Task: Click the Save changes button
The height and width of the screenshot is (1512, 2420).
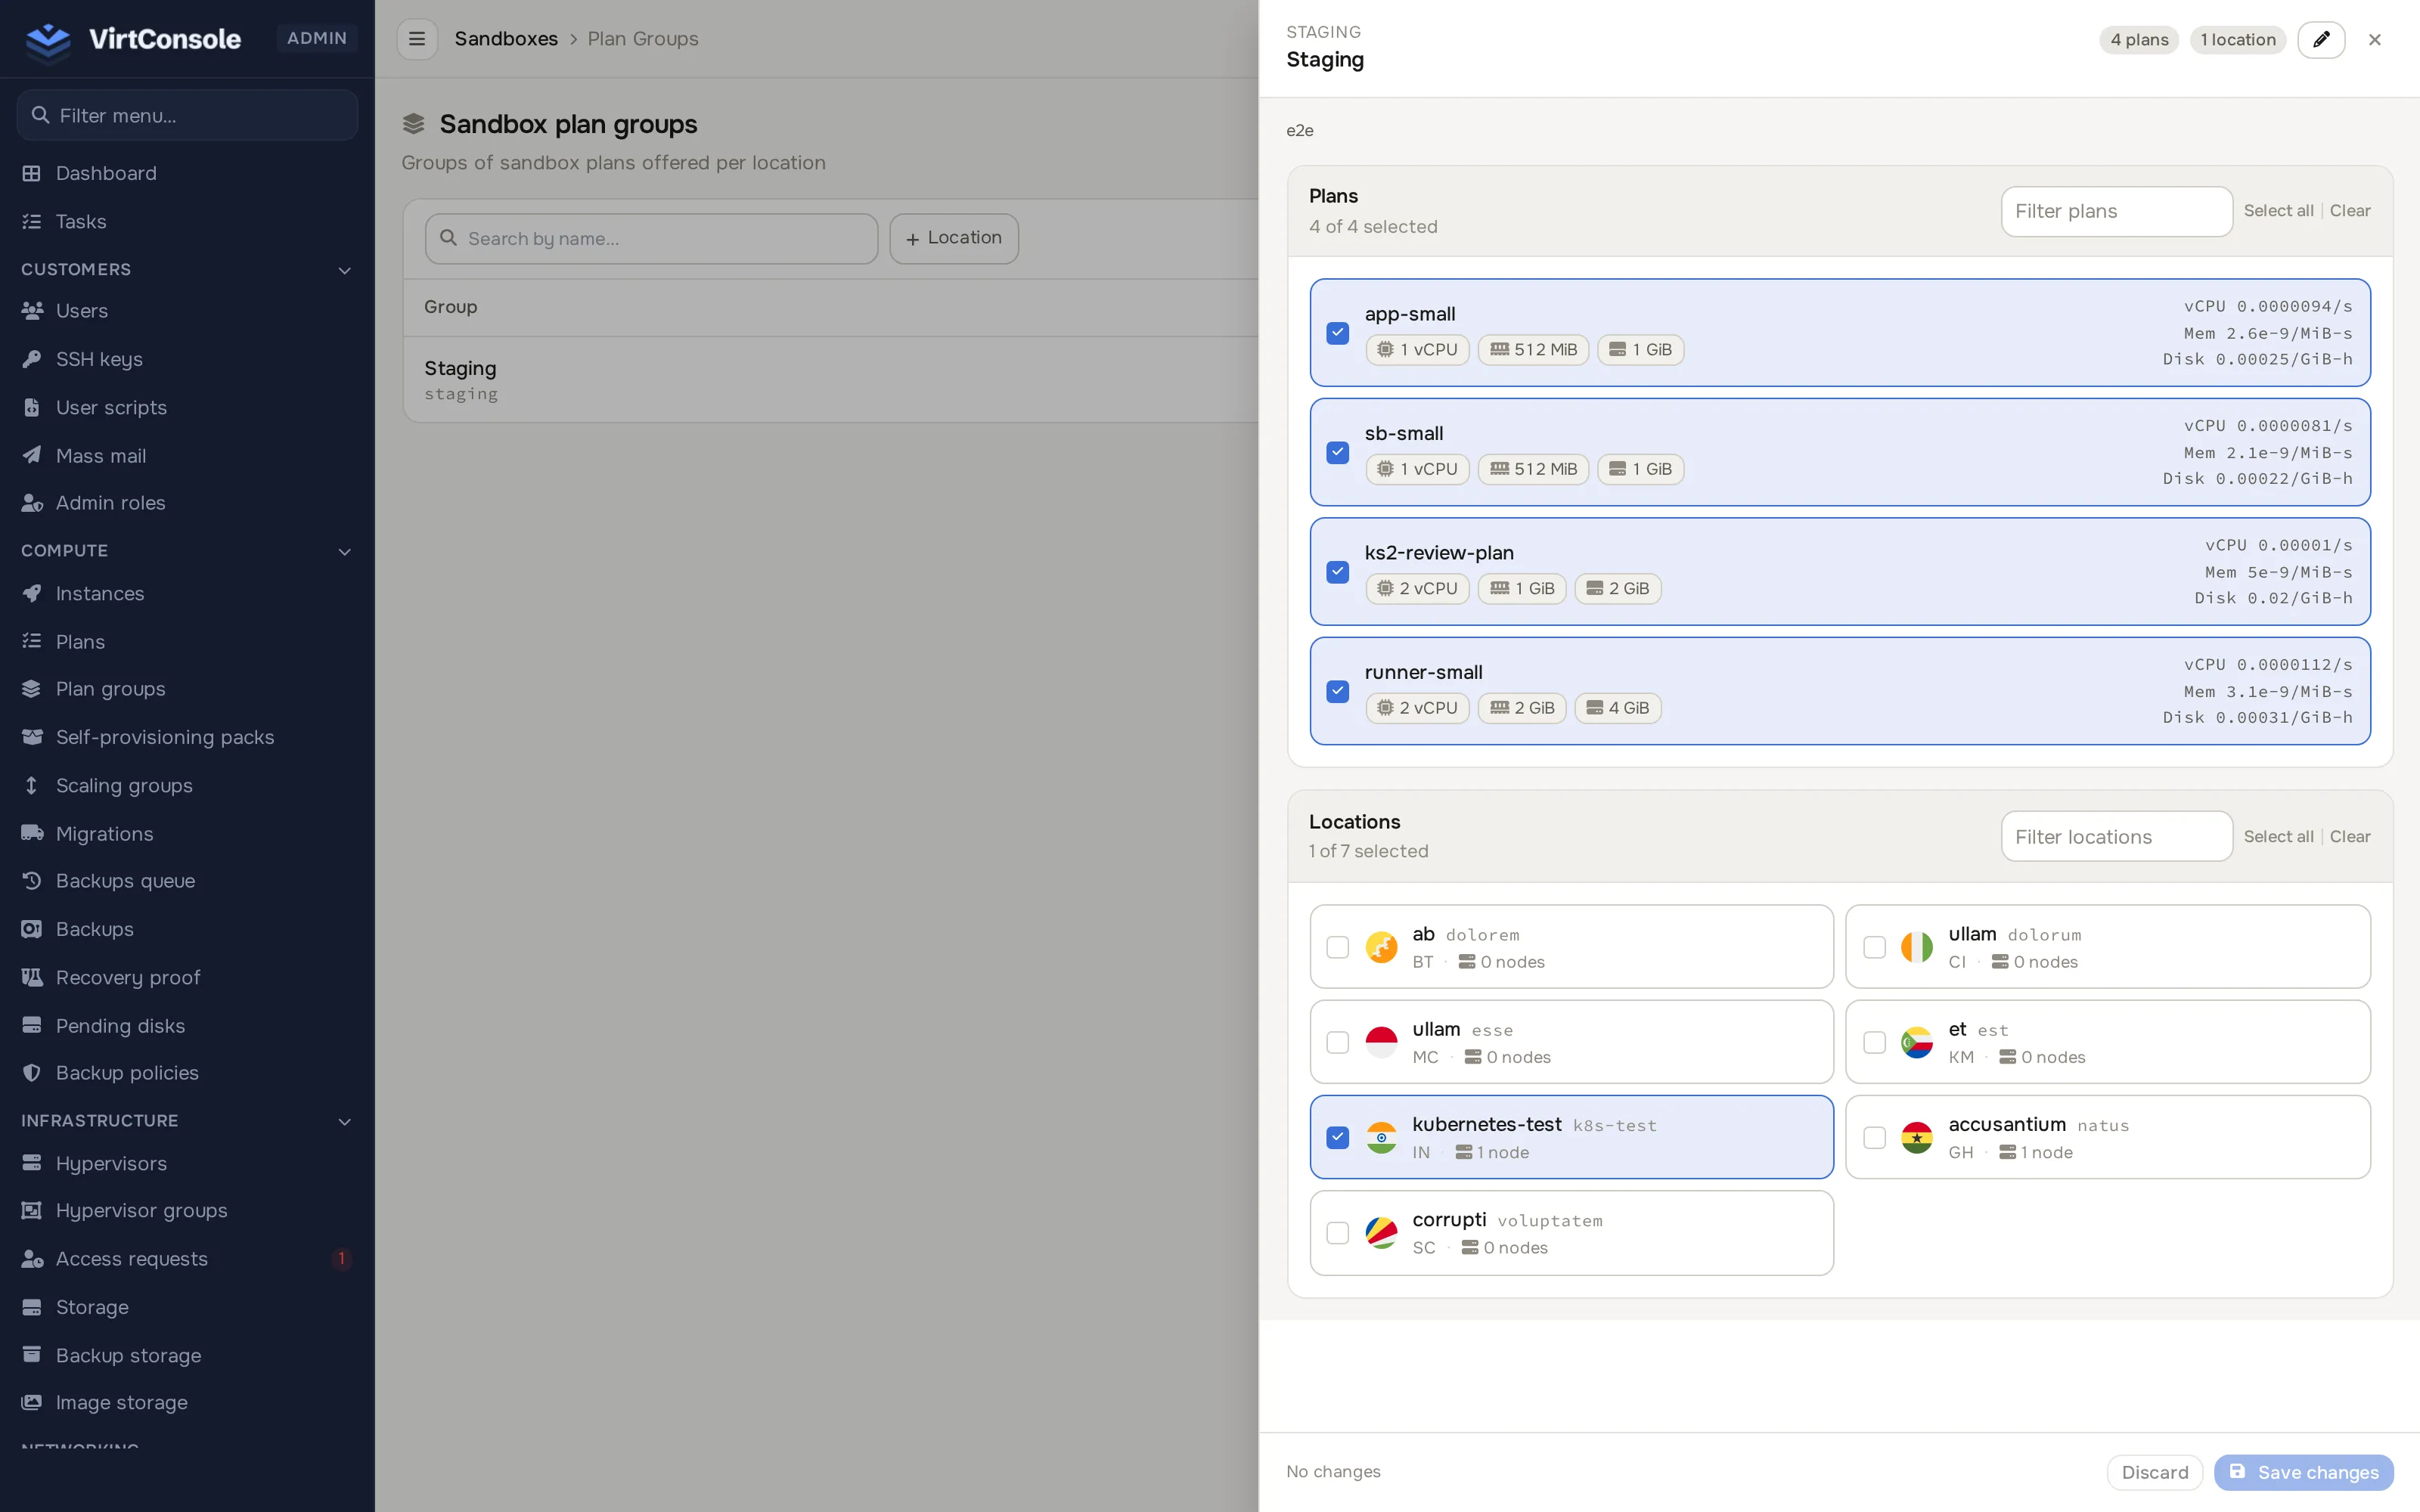Action: click(2304, 1472)
